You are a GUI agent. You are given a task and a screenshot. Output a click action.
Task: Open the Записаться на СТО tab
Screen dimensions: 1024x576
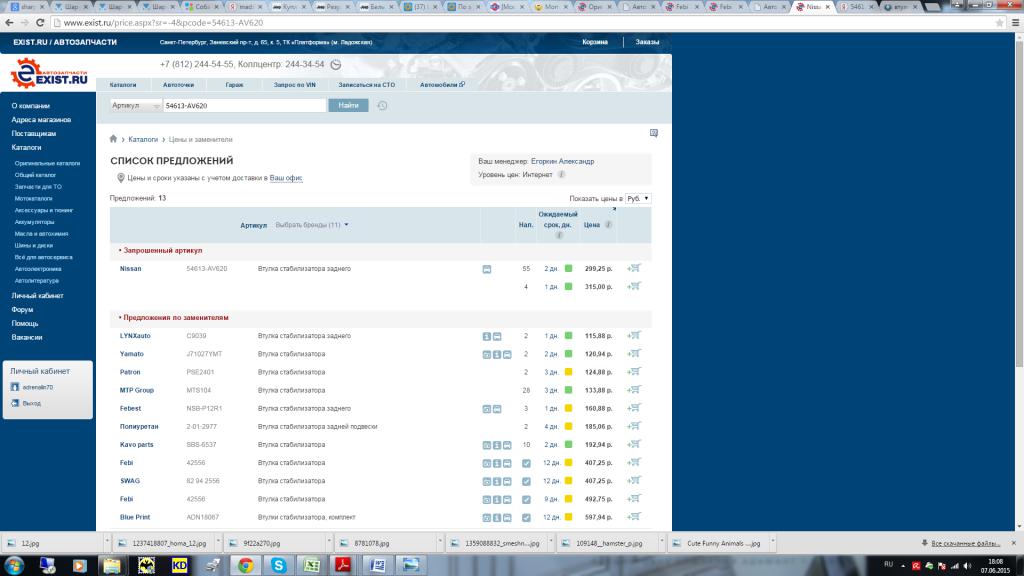click(x=366, y=85)
